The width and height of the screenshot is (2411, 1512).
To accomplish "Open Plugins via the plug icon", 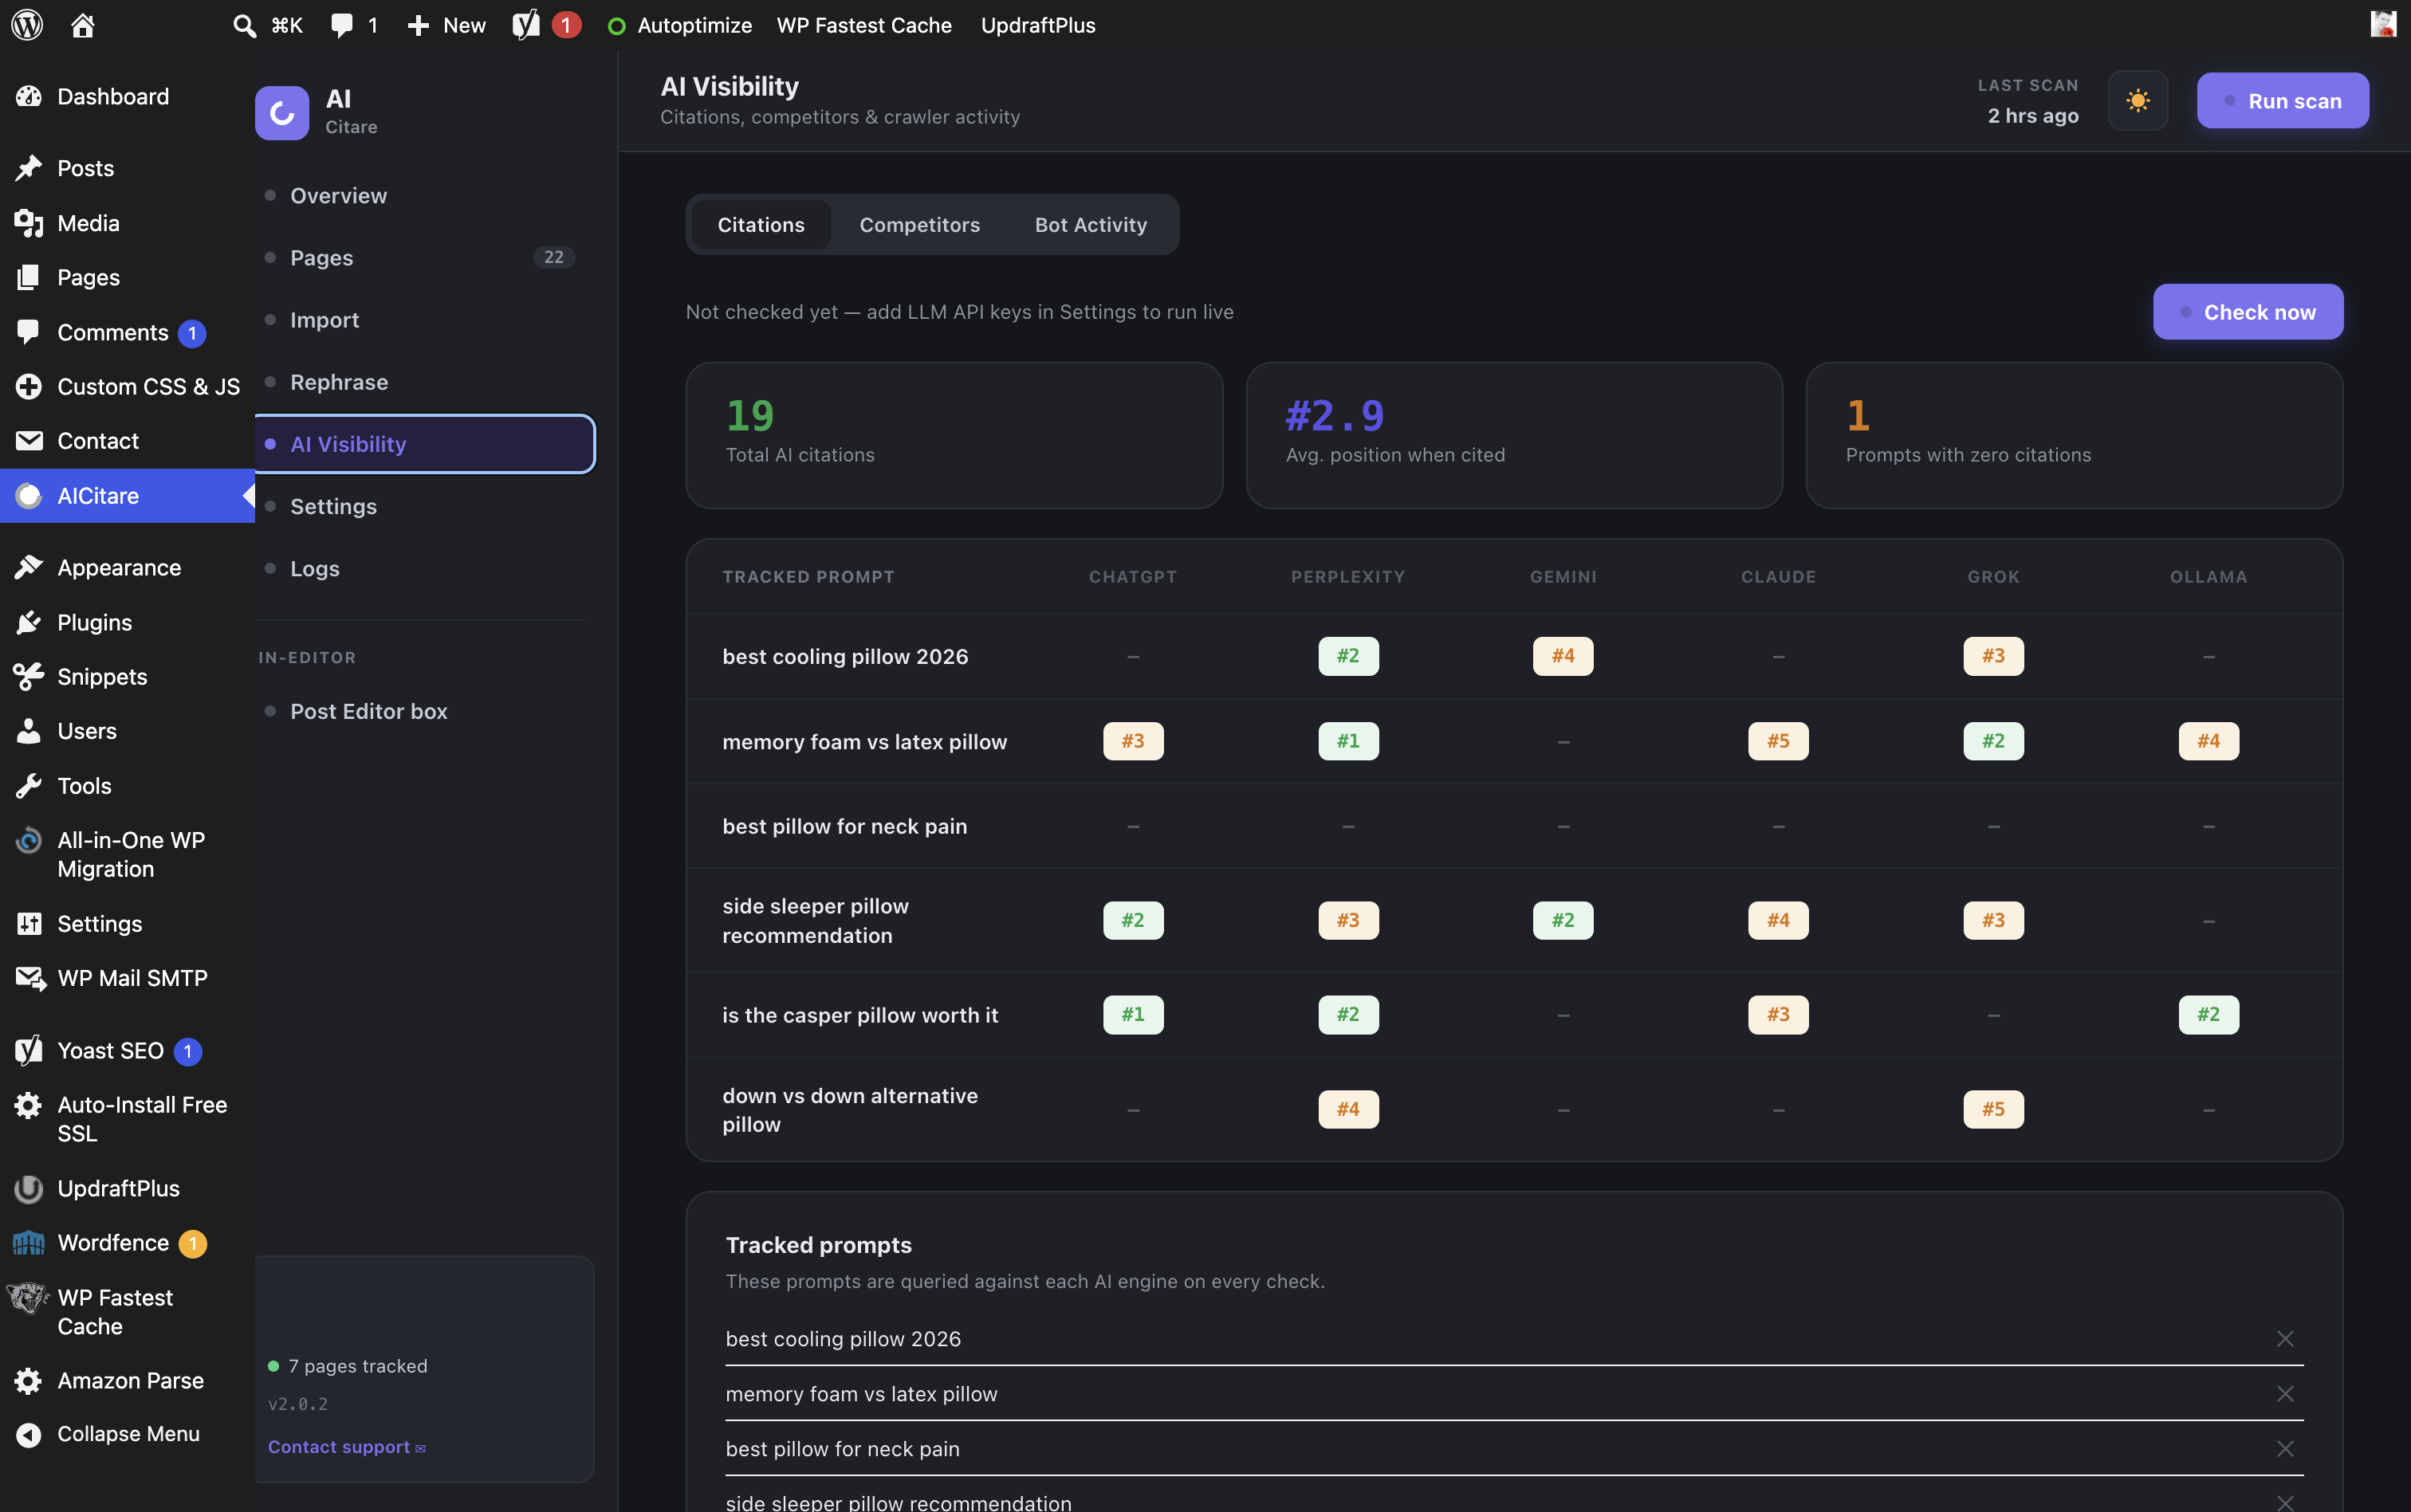I will [29, 623].
